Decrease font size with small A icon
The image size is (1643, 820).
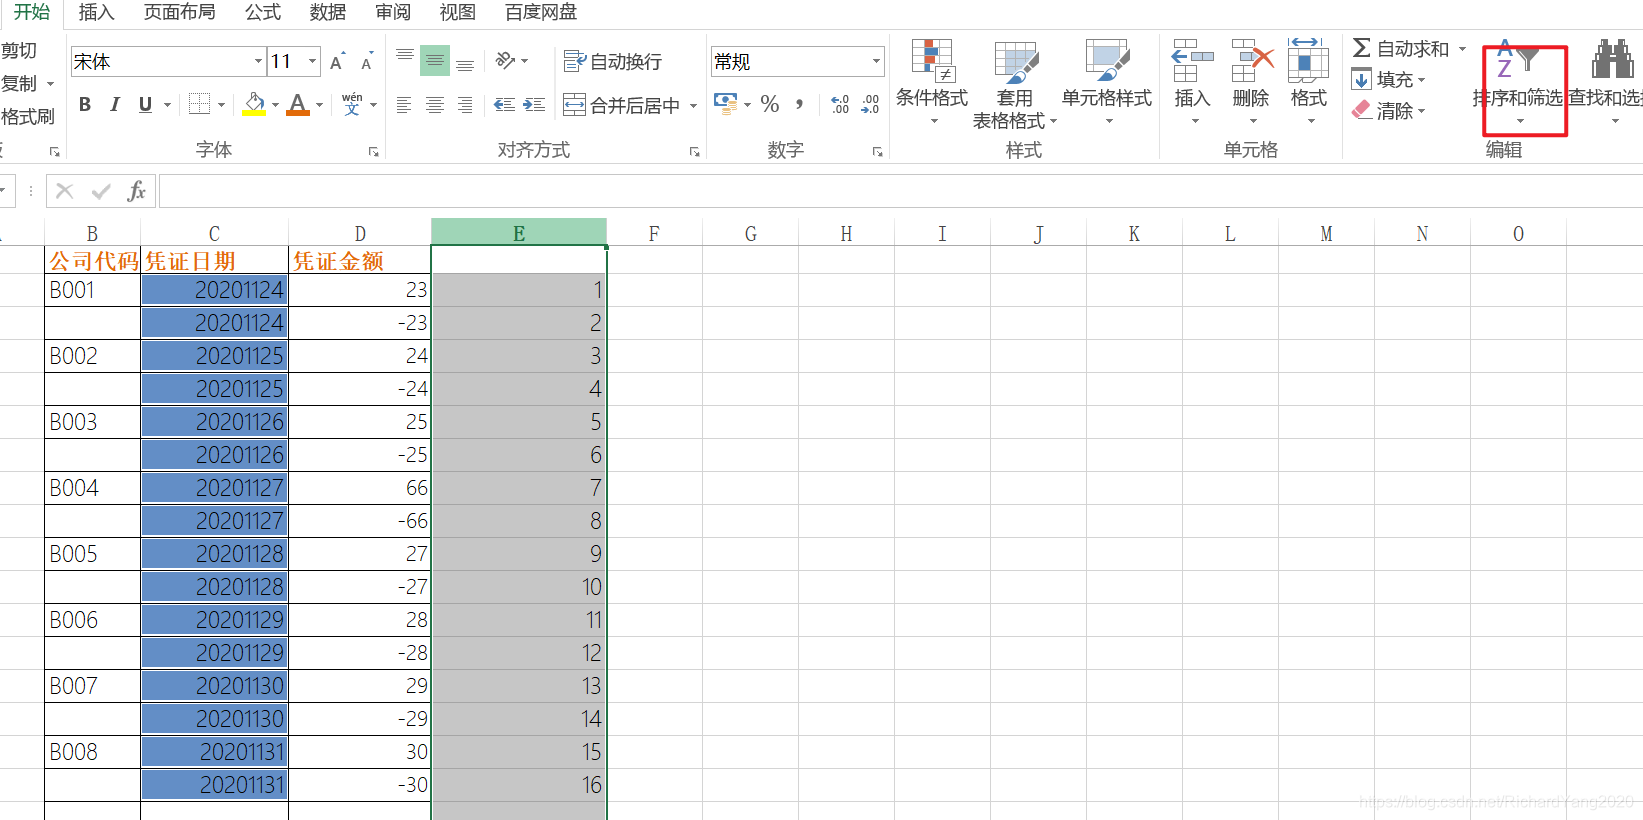pyautogui.click(x=367, y=62)
